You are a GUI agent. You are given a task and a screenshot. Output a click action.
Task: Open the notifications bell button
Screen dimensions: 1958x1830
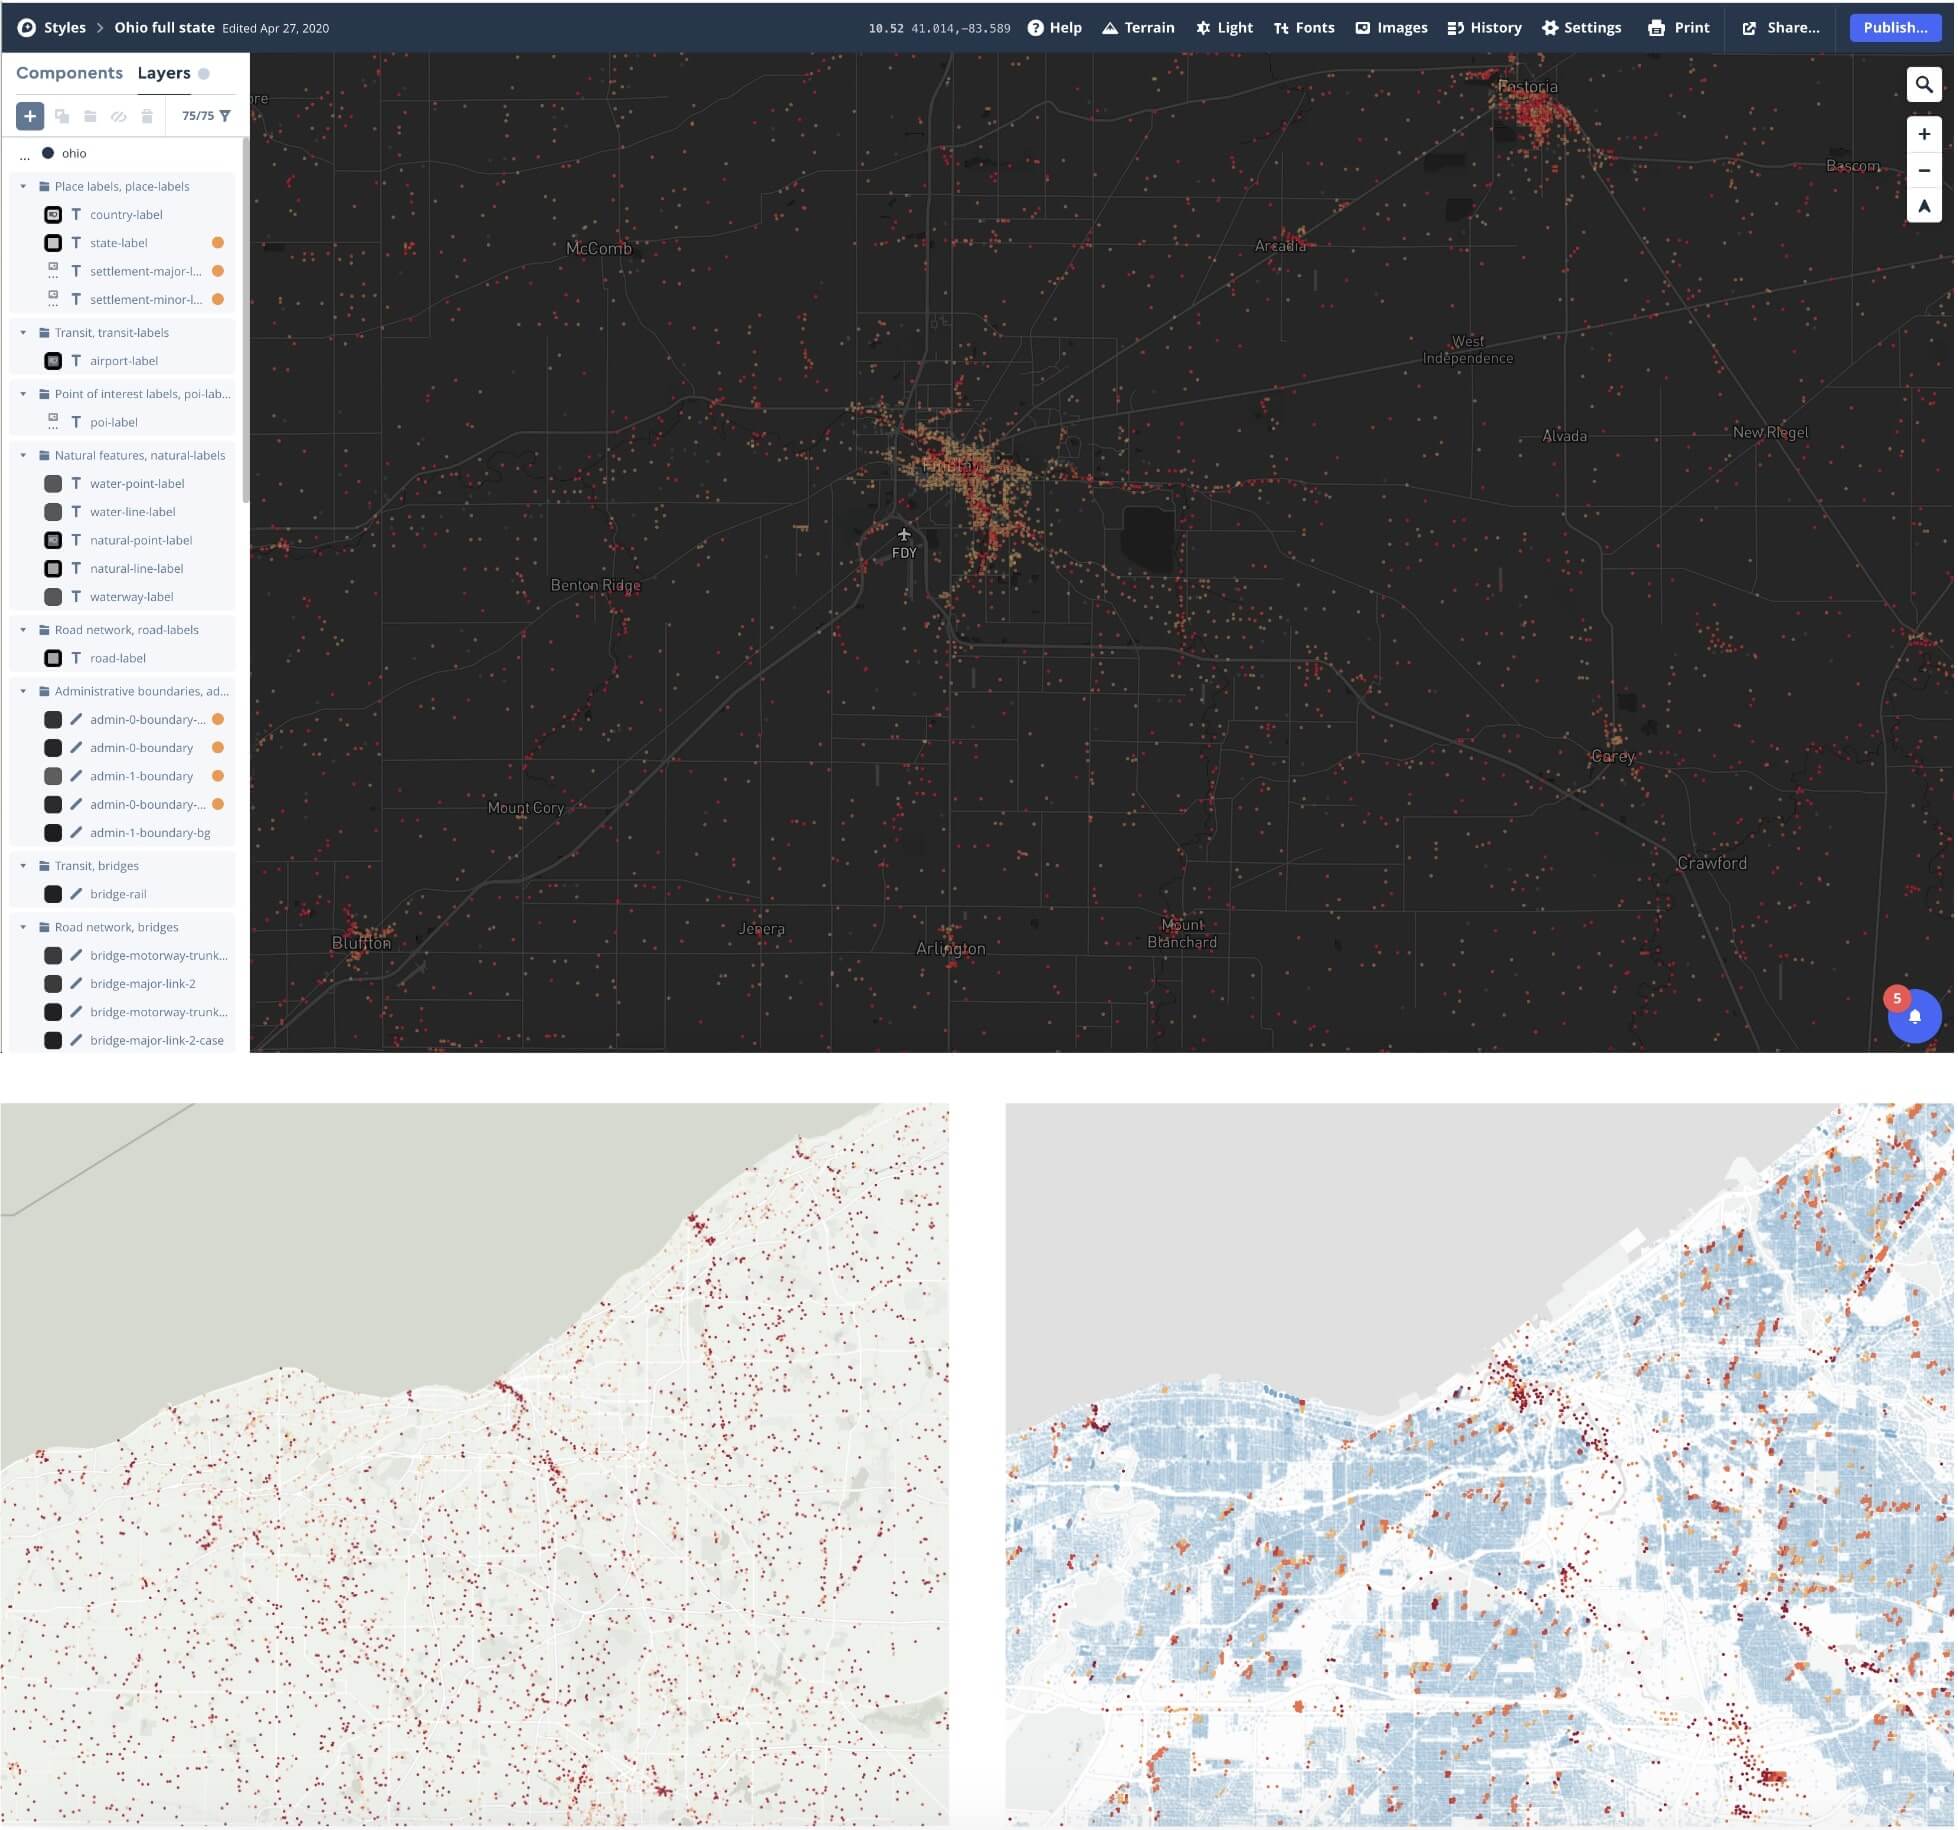click(1914, 1016)
